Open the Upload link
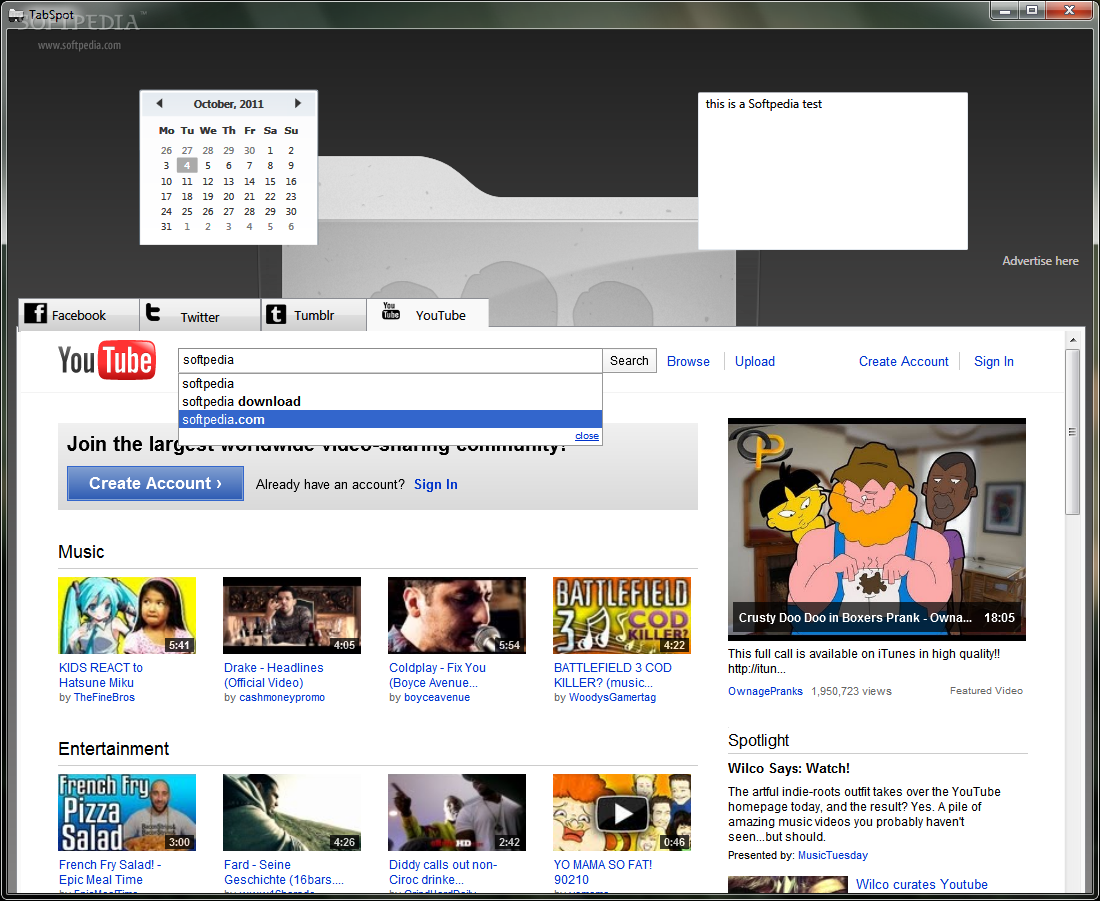This screenshot has height=901, width=1100. coord(755,361)
